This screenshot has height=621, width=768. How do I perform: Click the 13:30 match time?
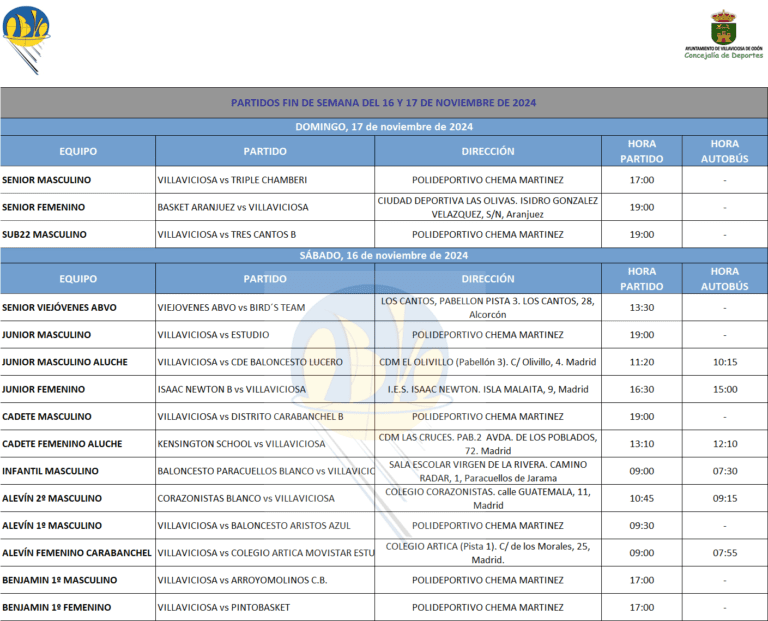[x=642, y=308]
